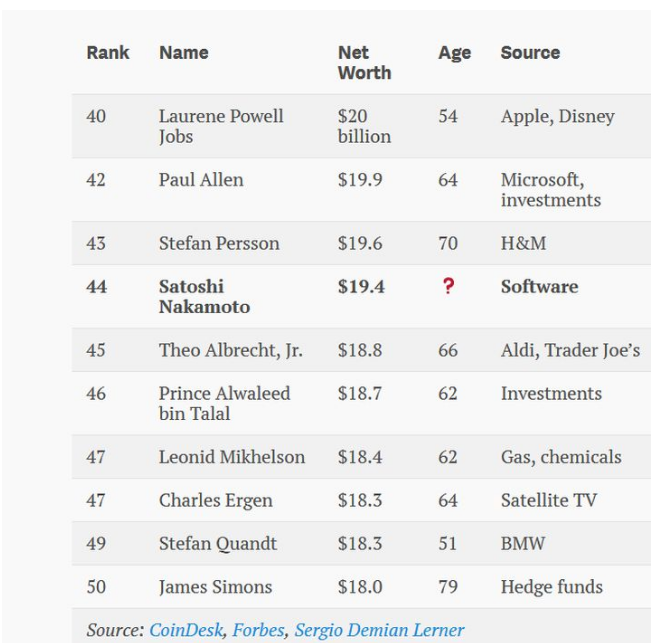The height and width of the screenshot is (643, 651).
Task: Click the Paul Allen name cell
Action: (201, 180)
